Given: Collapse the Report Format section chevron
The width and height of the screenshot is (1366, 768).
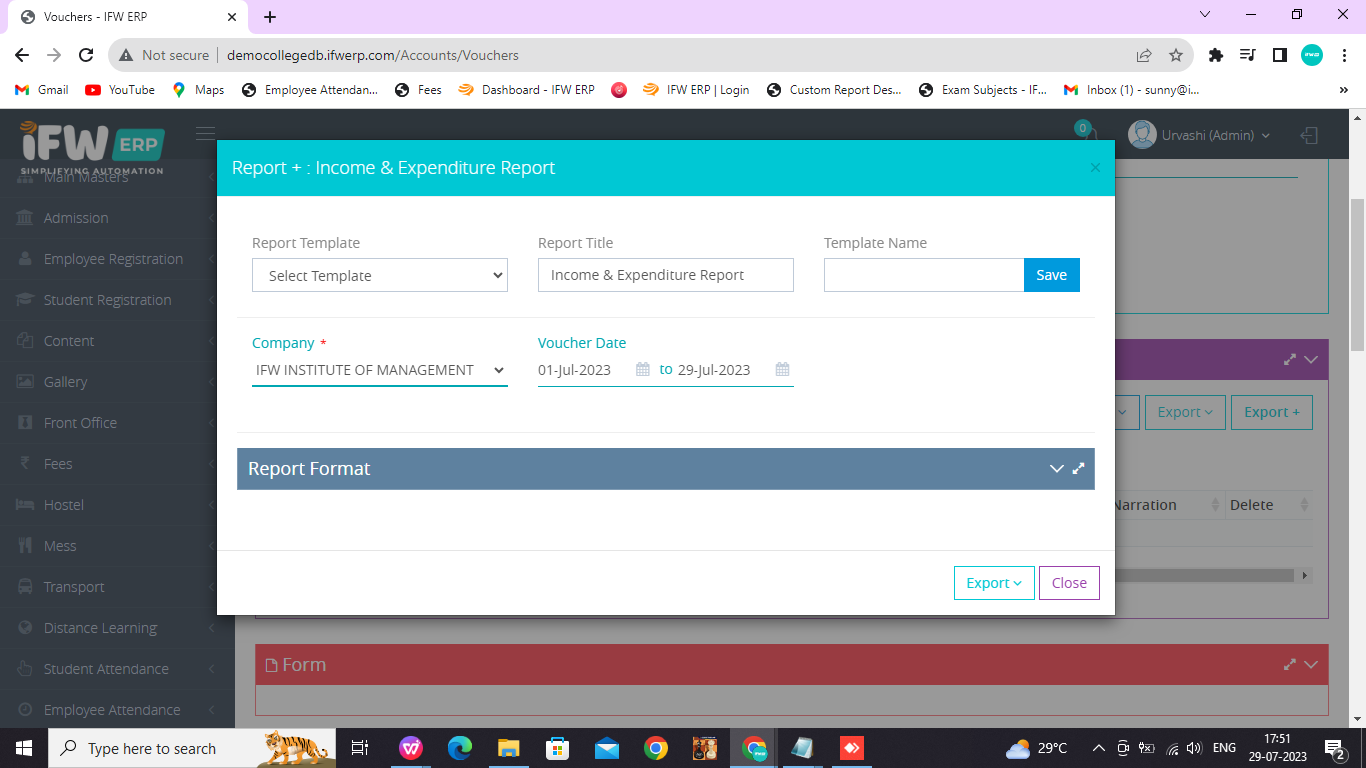Looking at the screenshot, I should pos(1056,468).
